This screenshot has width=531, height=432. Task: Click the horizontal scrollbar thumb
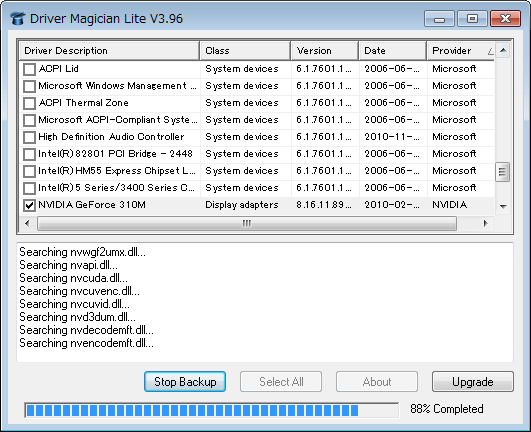point(247,223)
